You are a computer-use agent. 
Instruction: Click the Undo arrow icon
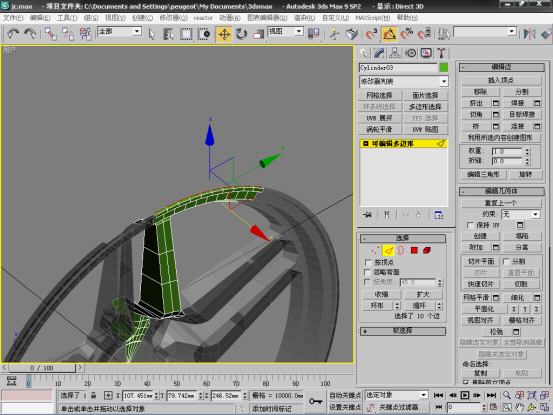coord(13,34)
